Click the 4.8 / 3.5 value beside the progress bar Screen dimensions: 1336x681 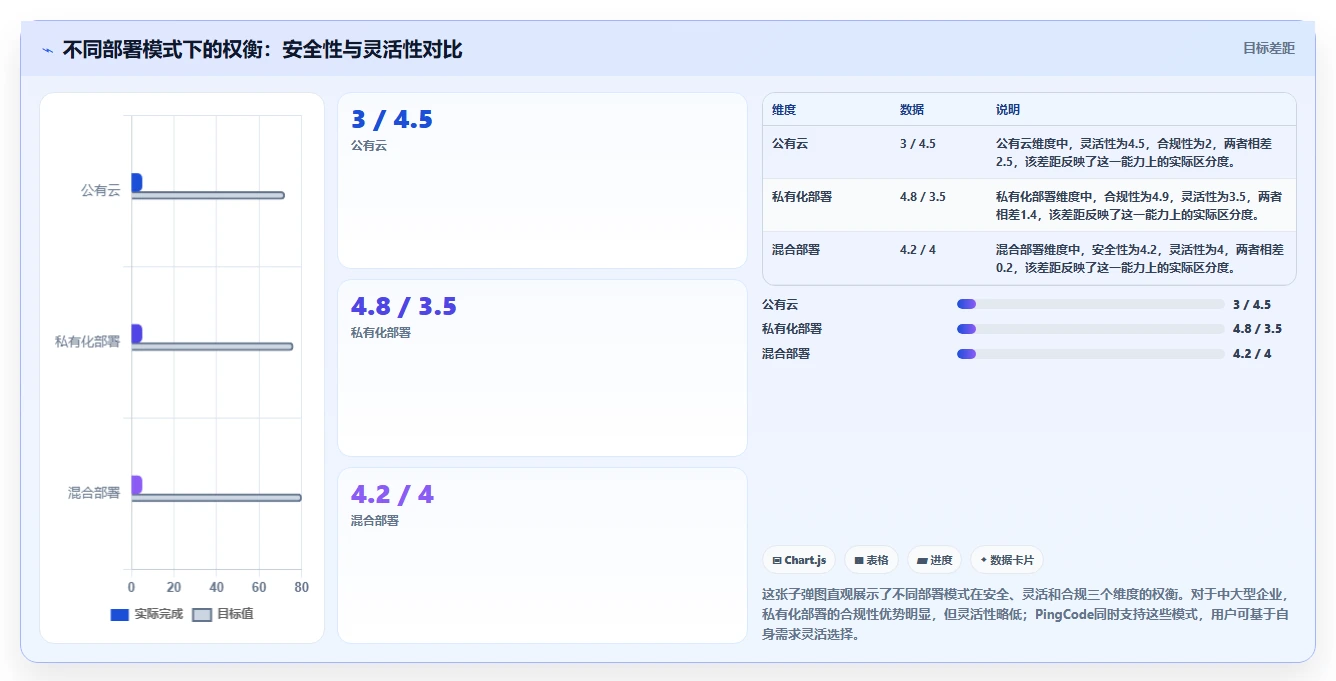[x=1257, y=328]
